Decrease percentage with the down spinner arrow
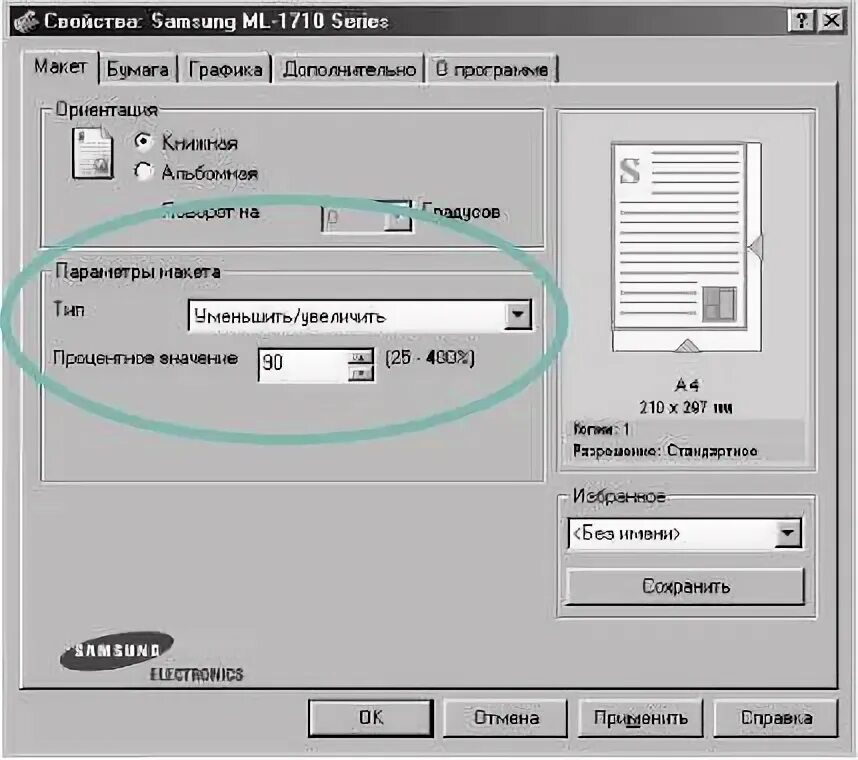Image resolution: width=858 pixels, height=760 pixels. pyautogui.click(x=360, y=373)
